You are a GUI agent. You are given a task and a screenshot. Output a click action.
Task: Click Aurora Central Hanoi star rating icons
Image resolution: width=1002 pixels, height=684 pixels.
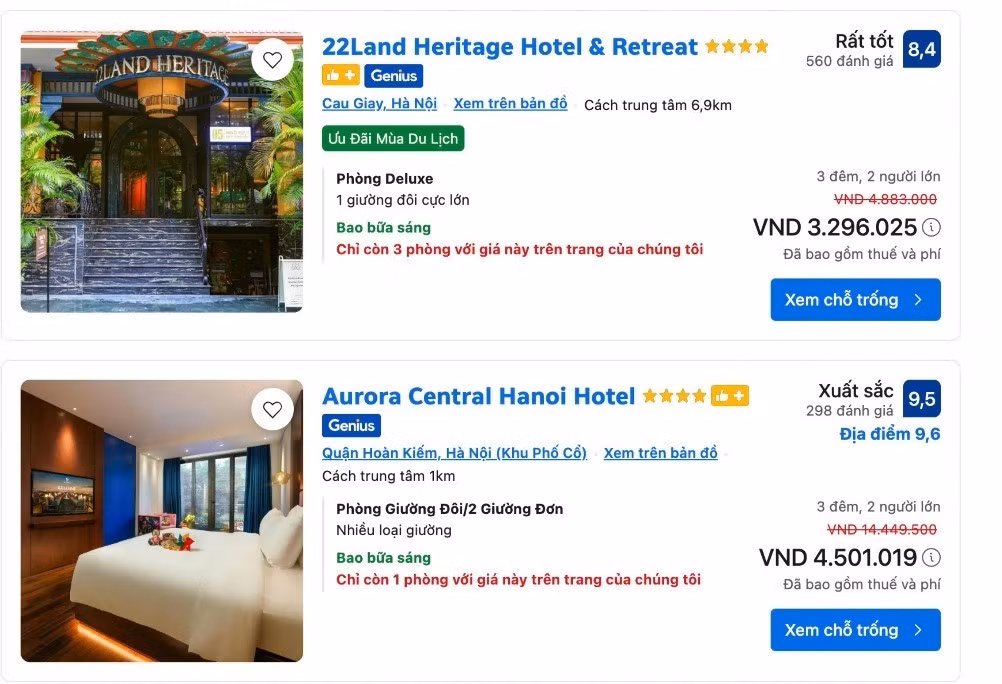[x=674, y=397]
